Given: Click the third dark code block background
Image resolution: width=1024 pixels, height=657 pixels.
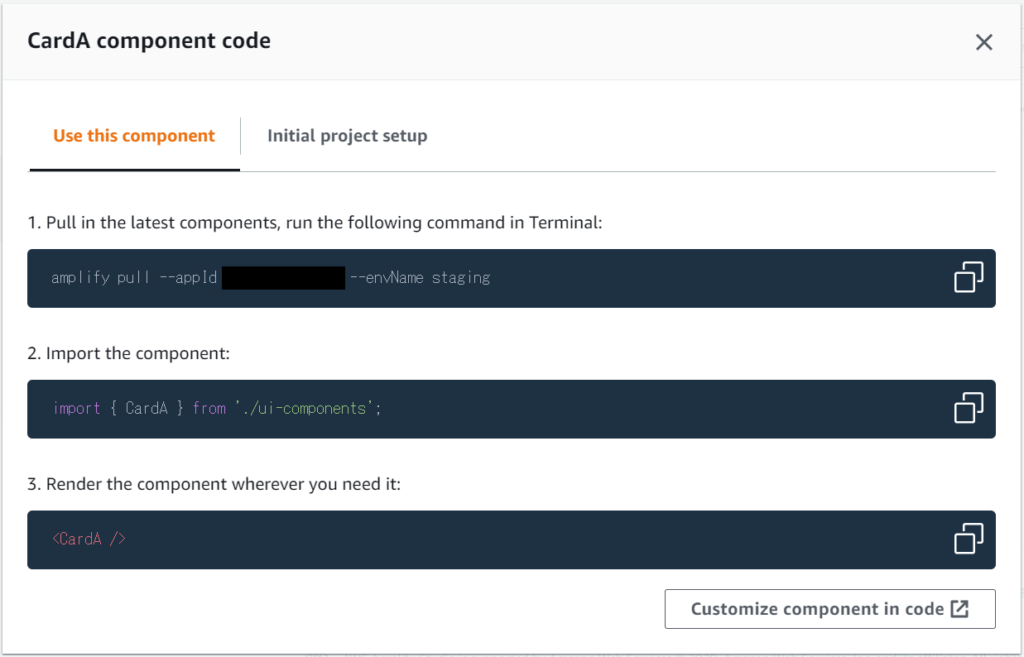Looking at the screenshot, I should click(511, 539).
